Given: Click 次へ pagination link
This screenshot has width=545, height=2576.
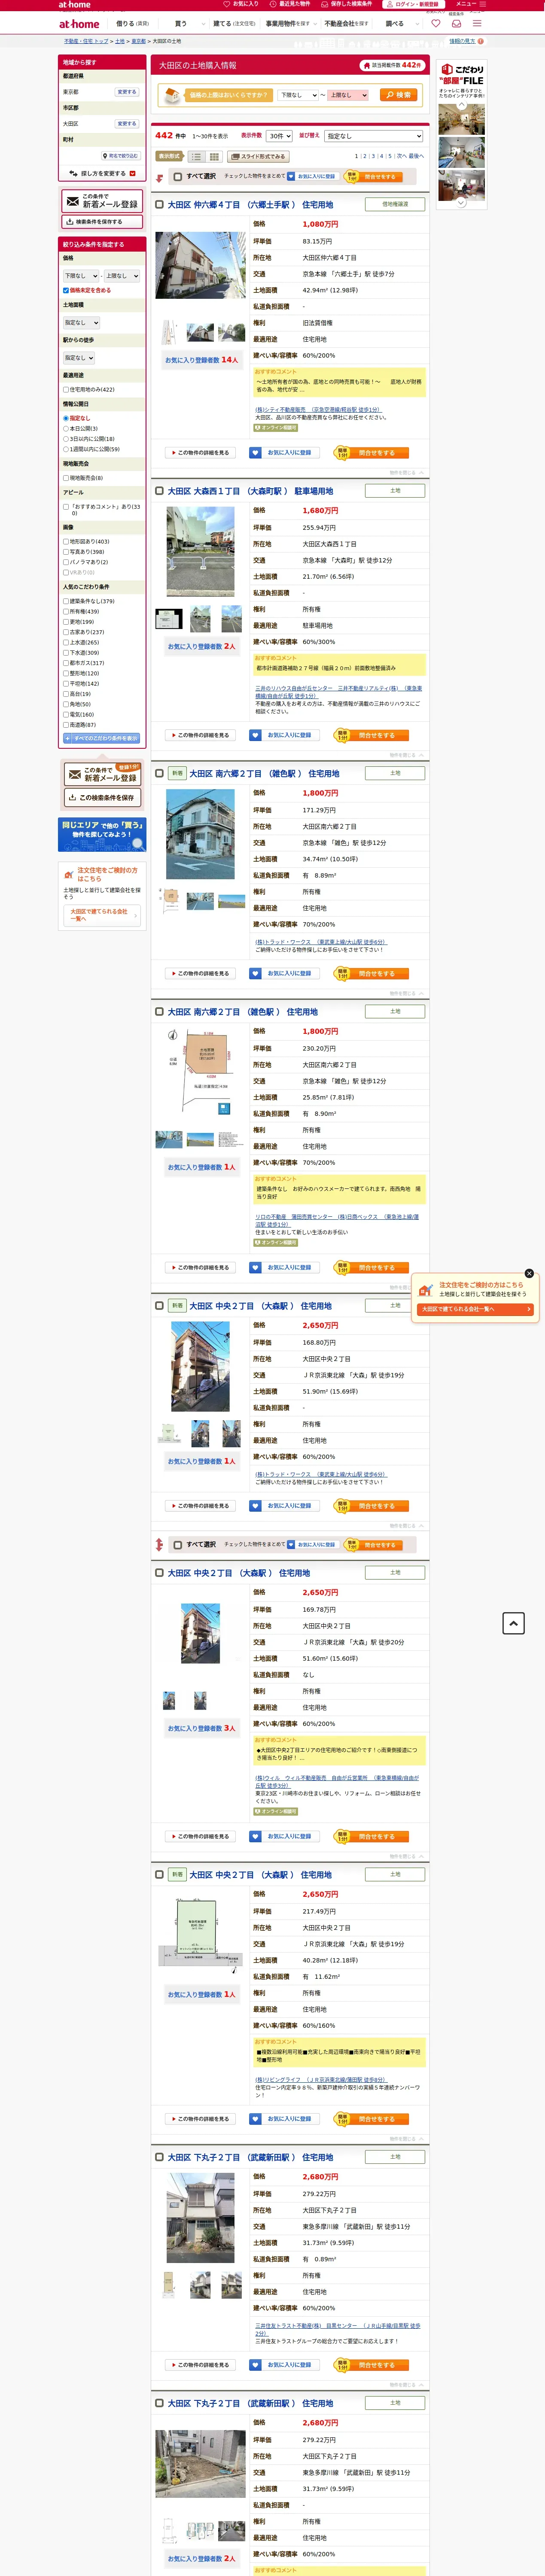Looking at the screenshot, I should (401, 156).
